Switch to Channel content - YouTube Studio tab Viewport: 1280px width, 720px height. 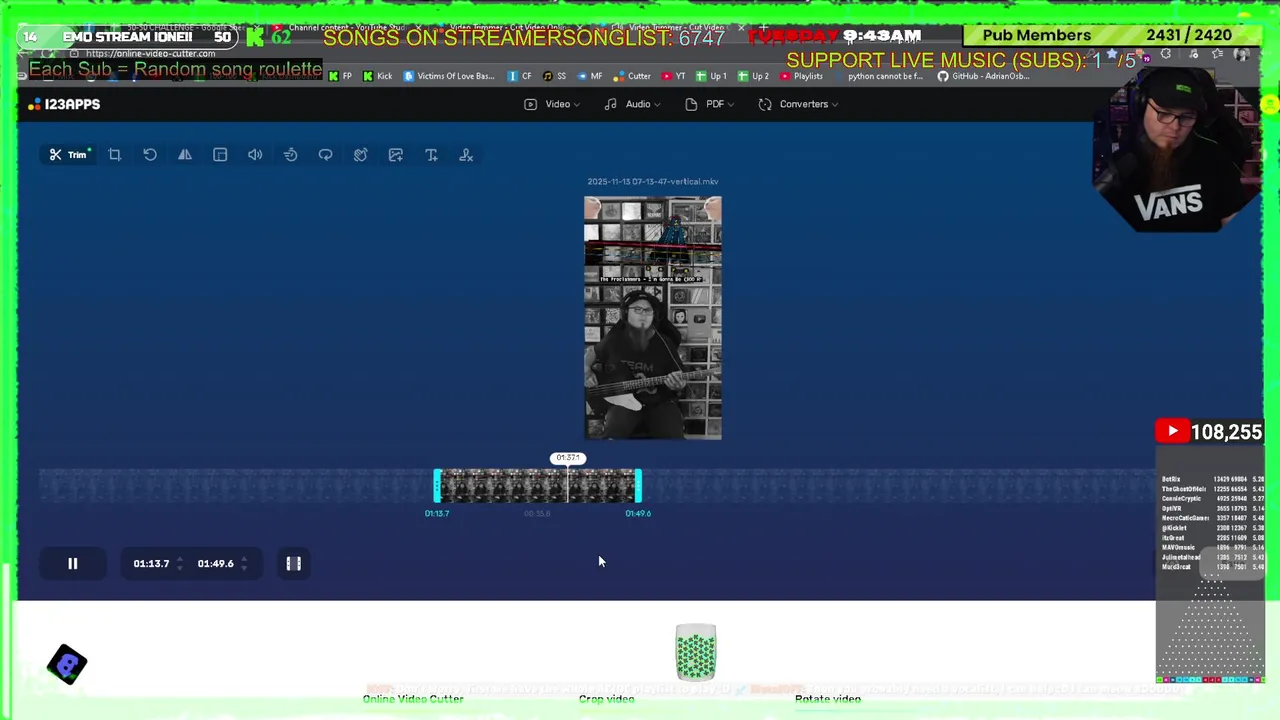pos(340,27)
